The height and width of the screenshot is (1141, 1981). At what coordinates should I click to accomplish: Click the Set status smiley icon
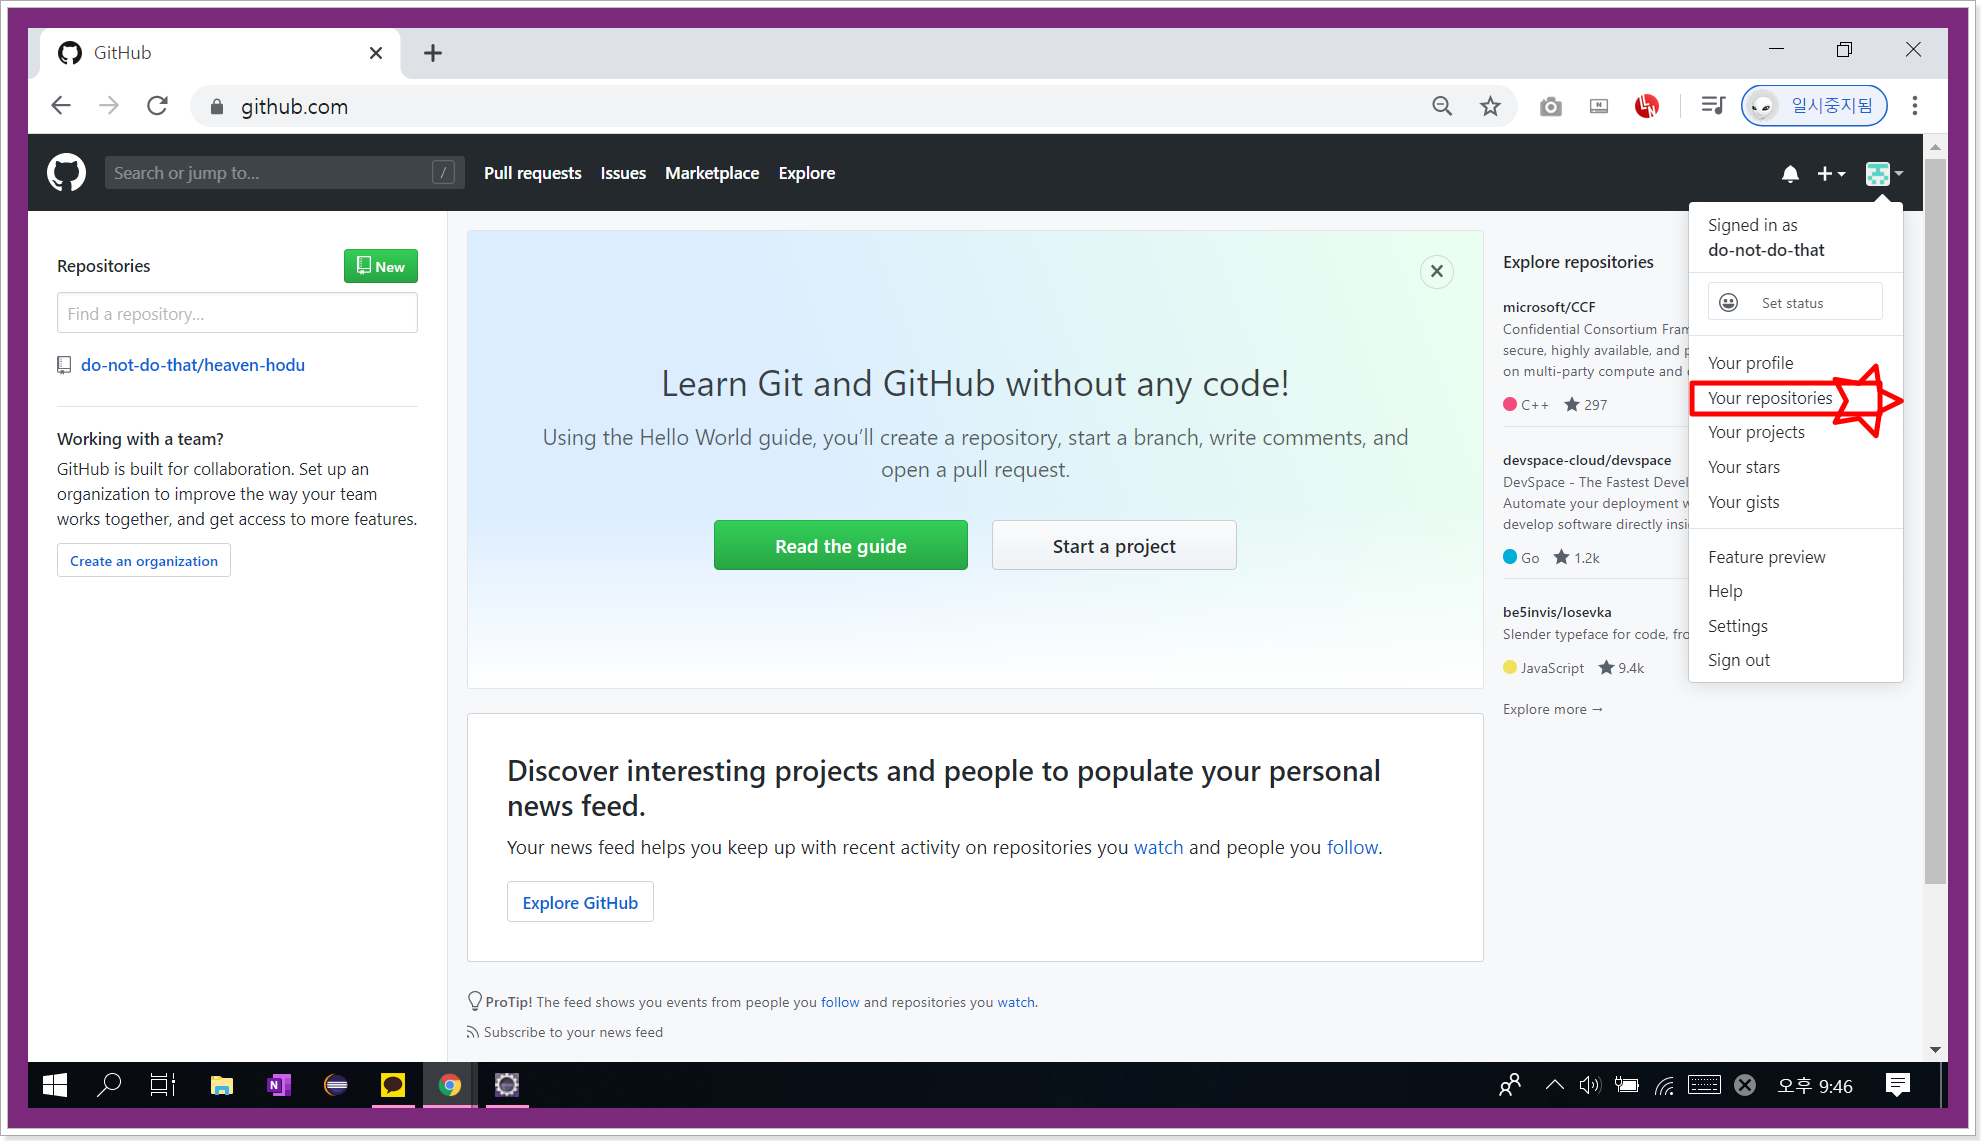click(1728, 302)
